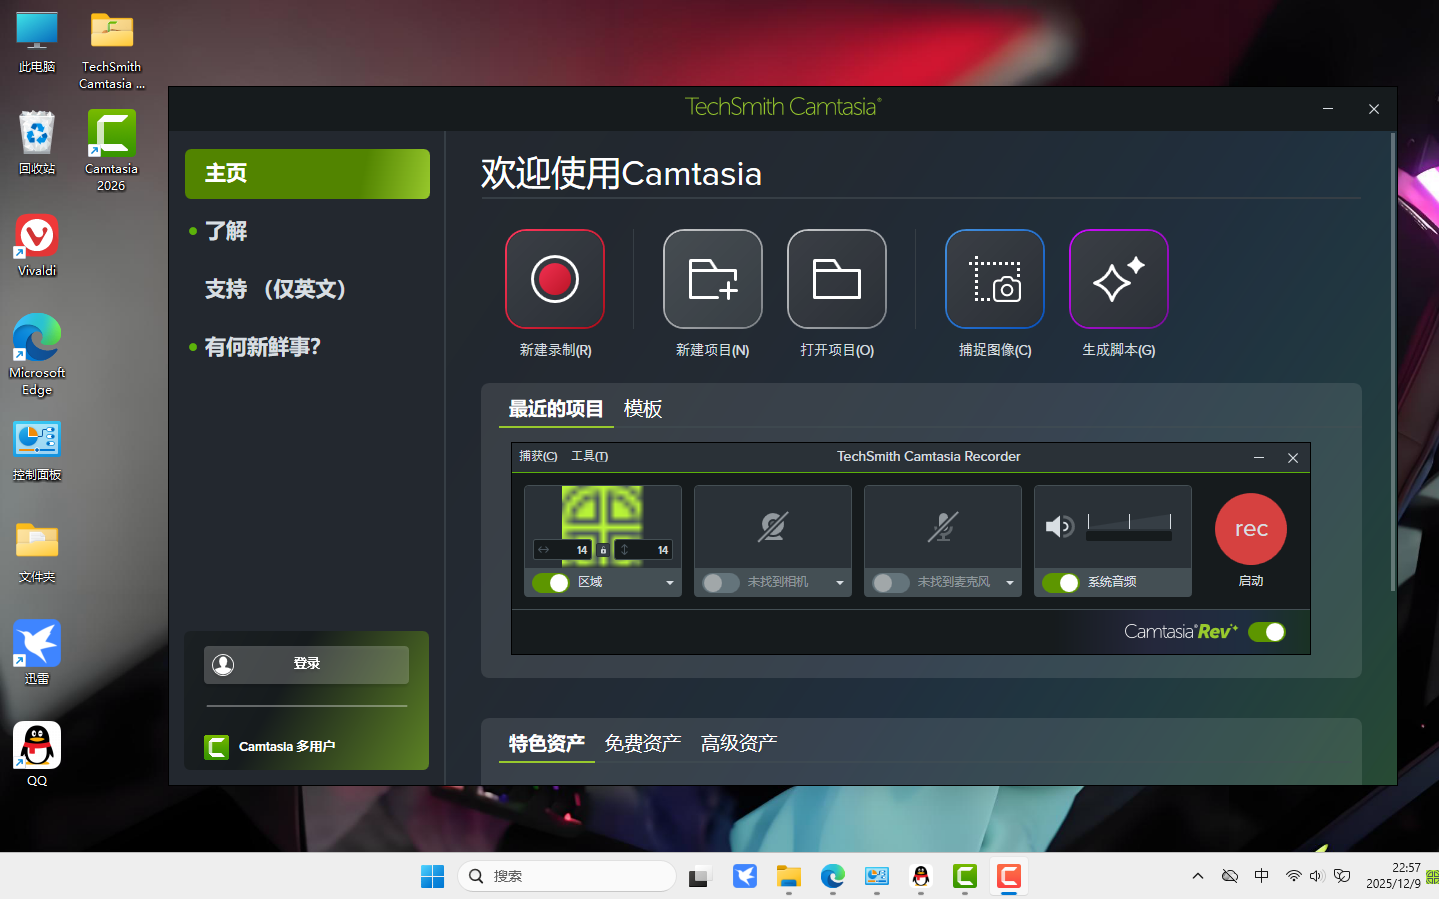Open 有何新鲜事? sidebar item

point(263,347)
